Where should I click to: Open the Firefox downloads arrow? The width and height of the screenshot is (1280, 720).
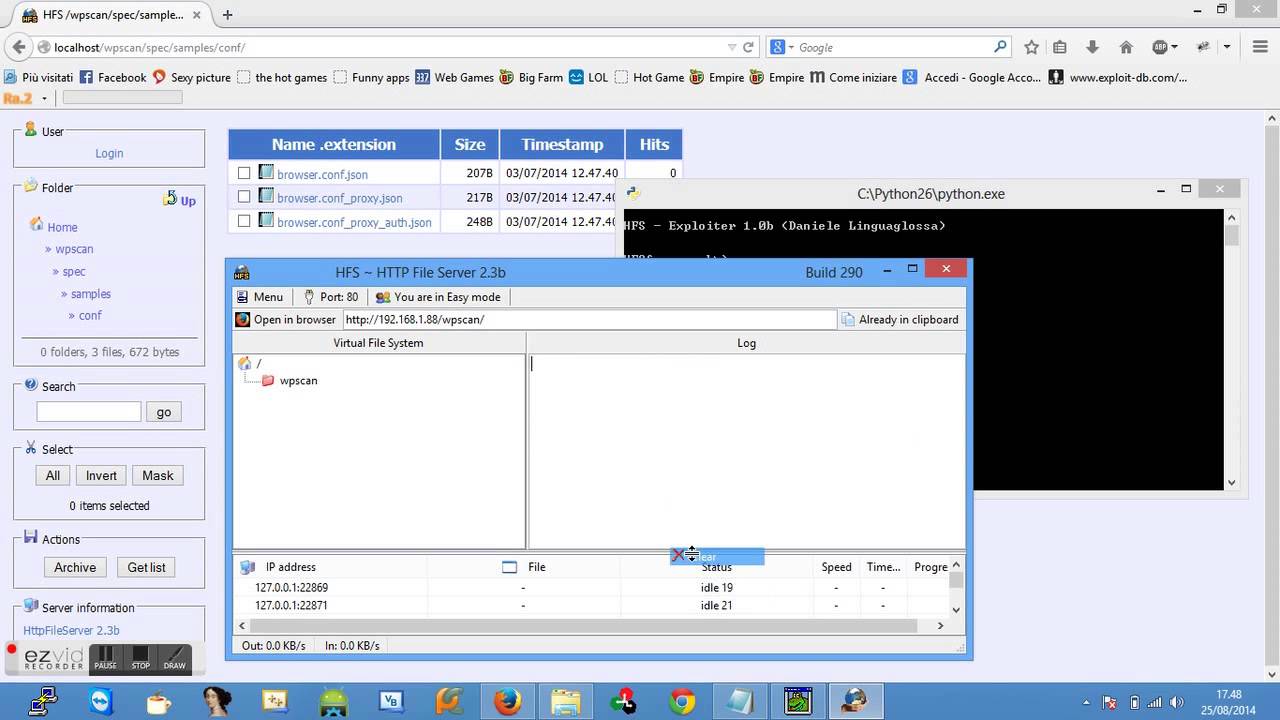tap(1092, 47)
